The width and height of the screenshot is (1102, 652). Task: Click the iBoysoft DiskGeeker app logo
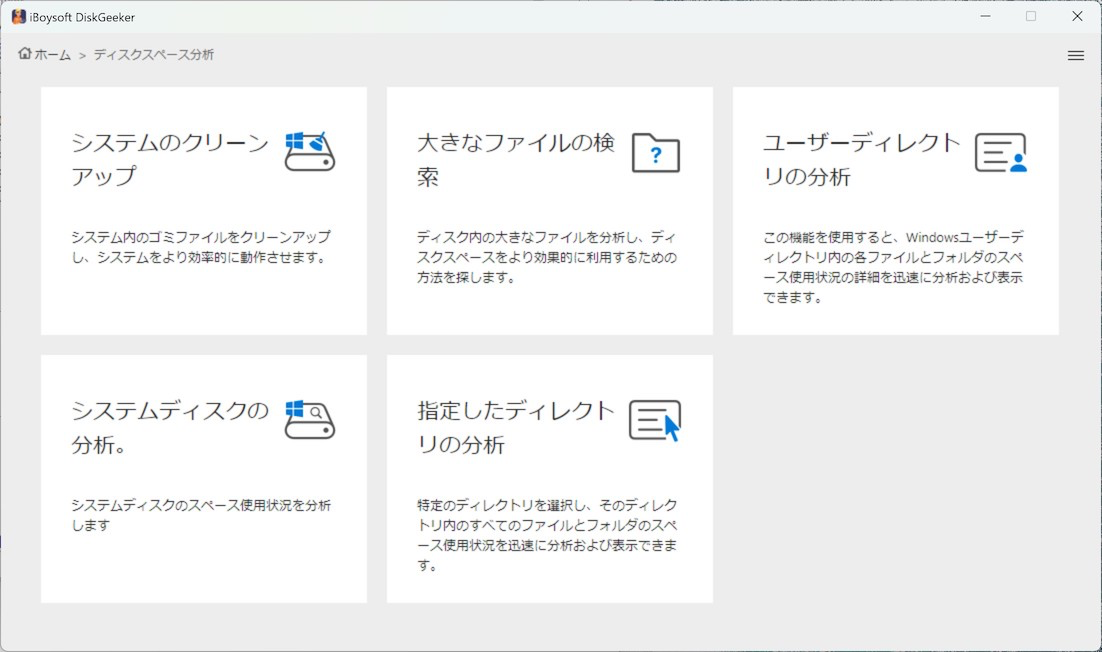[19, 17]
